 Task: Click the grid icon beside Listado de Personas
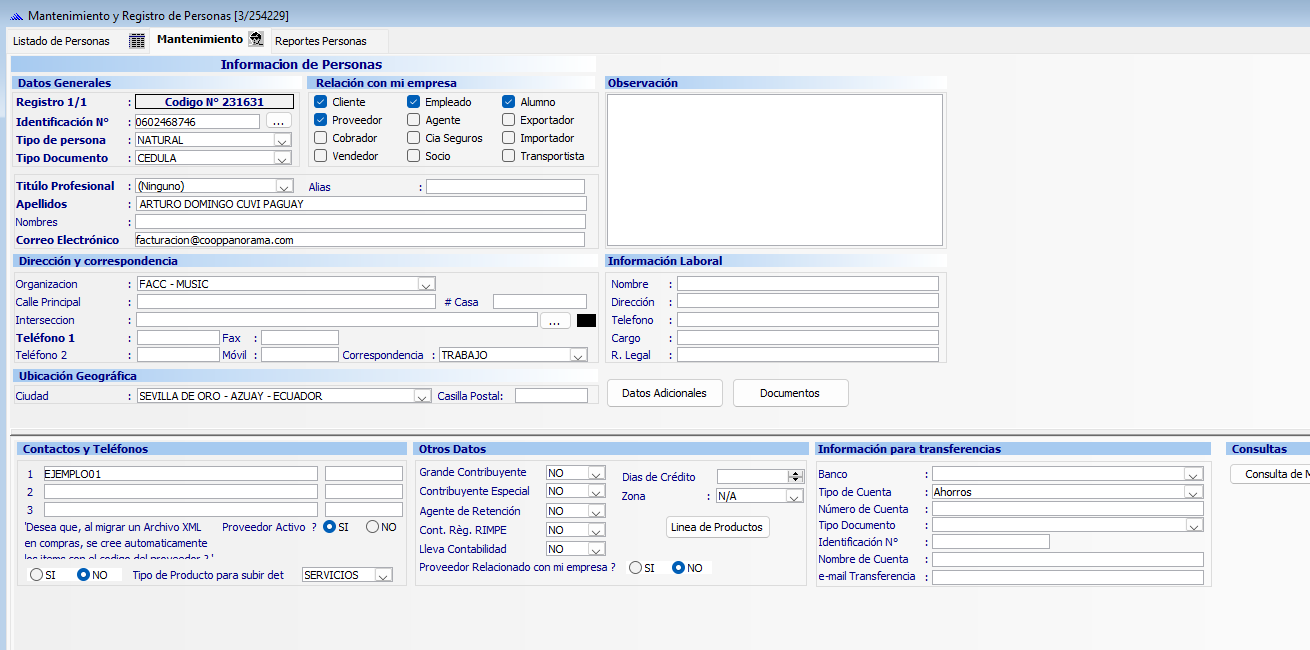coord(137,41)
